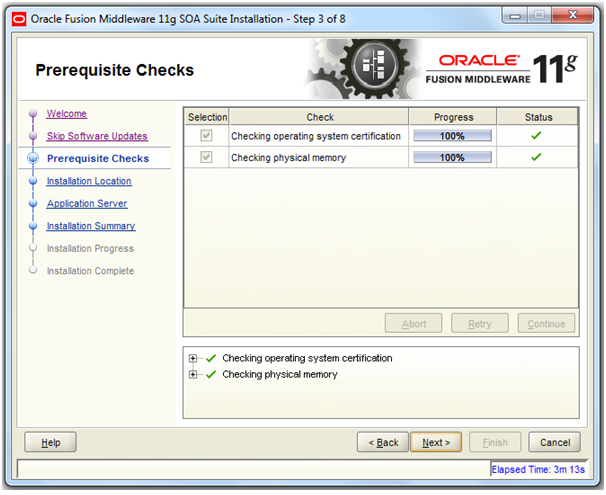Click the Skip Software Updates step bullet
The width and height of the screenshot is (606, 495).
33,136
